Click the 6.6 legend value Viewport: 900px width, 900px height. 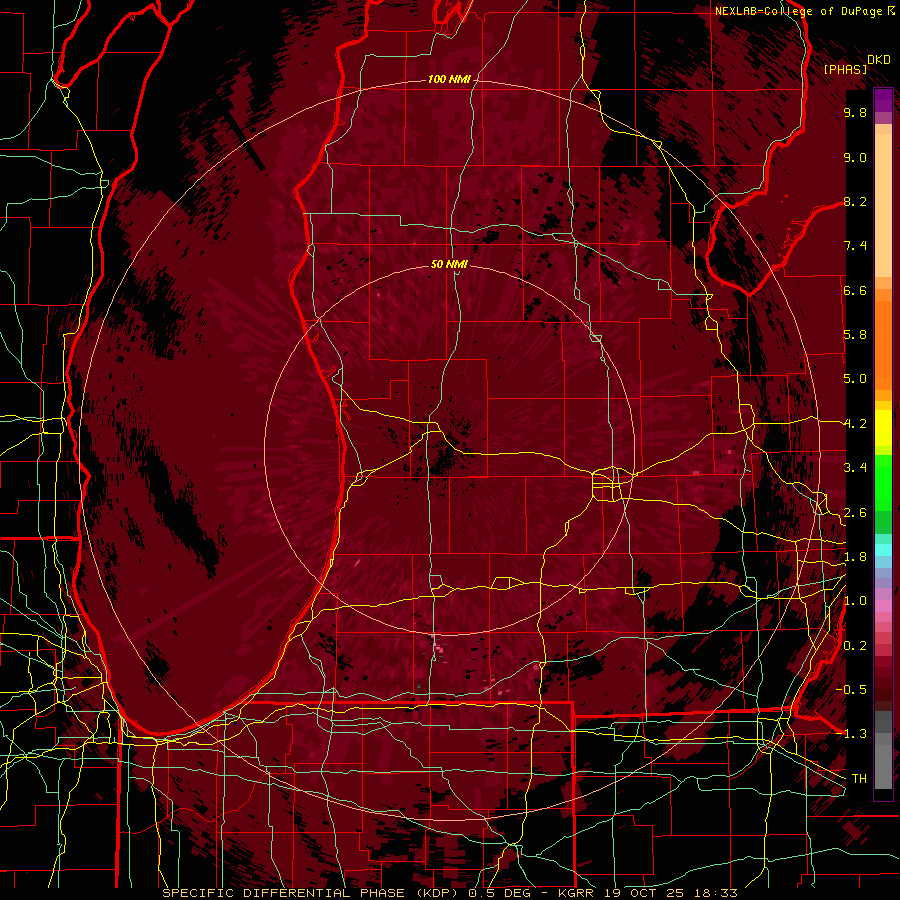click(x=855, y=290)
